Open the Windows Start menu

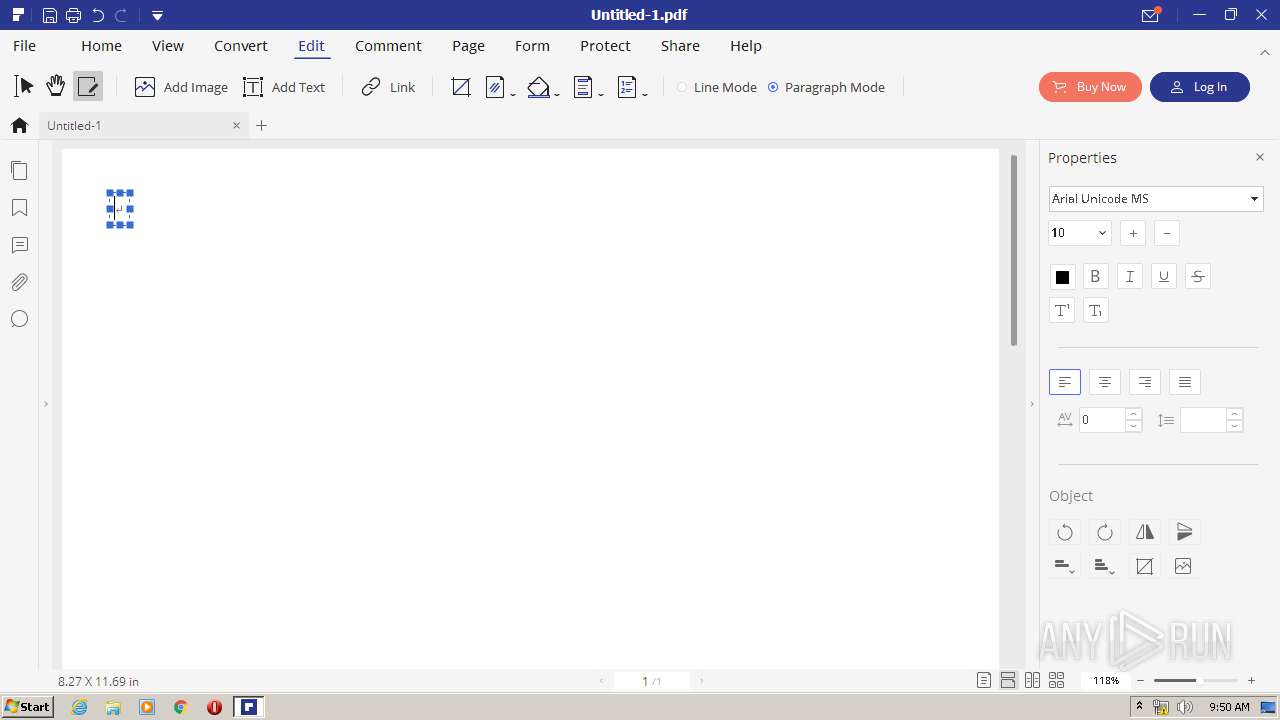point(28,707)
